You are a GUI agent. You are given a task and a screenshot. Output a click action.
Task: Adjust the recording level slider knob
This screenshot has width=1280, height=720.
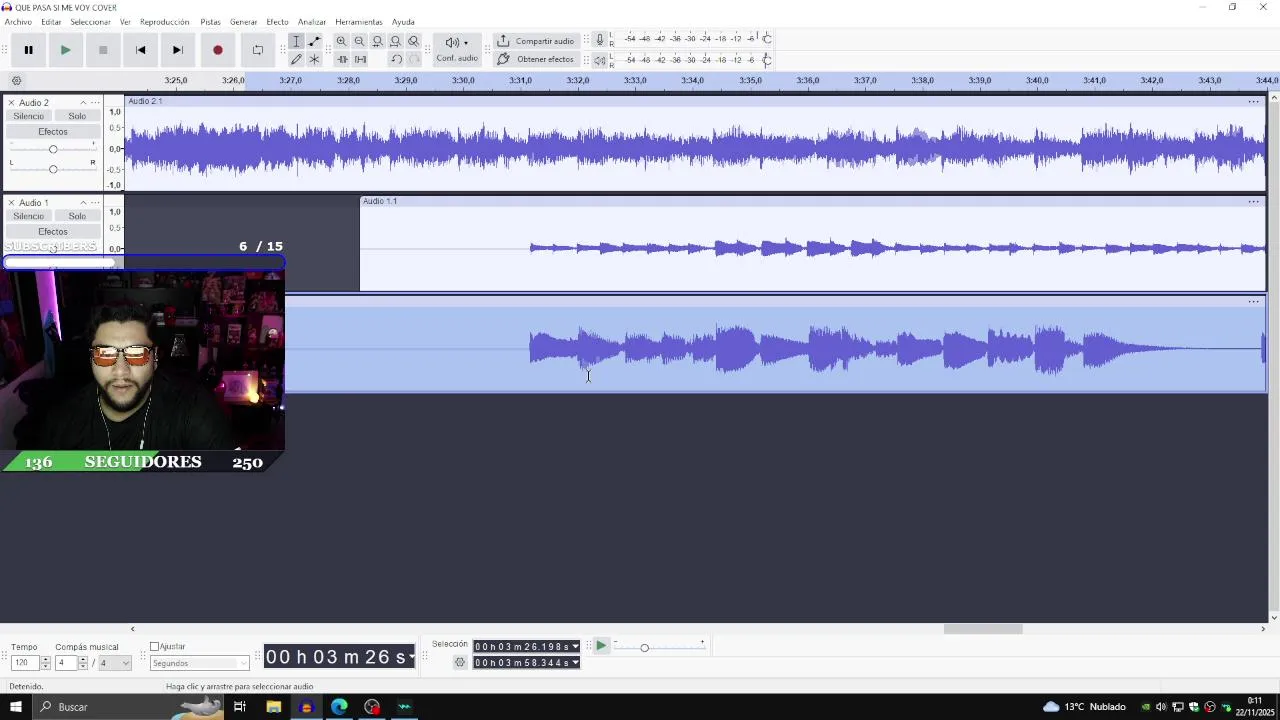(x=766, y=39)
